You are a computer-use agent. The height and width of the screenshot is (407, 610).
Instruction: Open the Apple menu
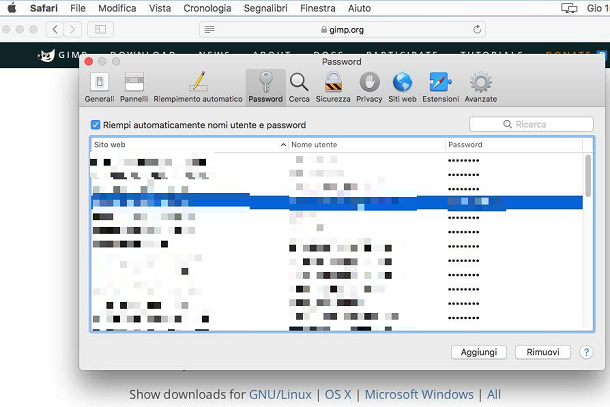pyautogui.click(x=12, y=8)
